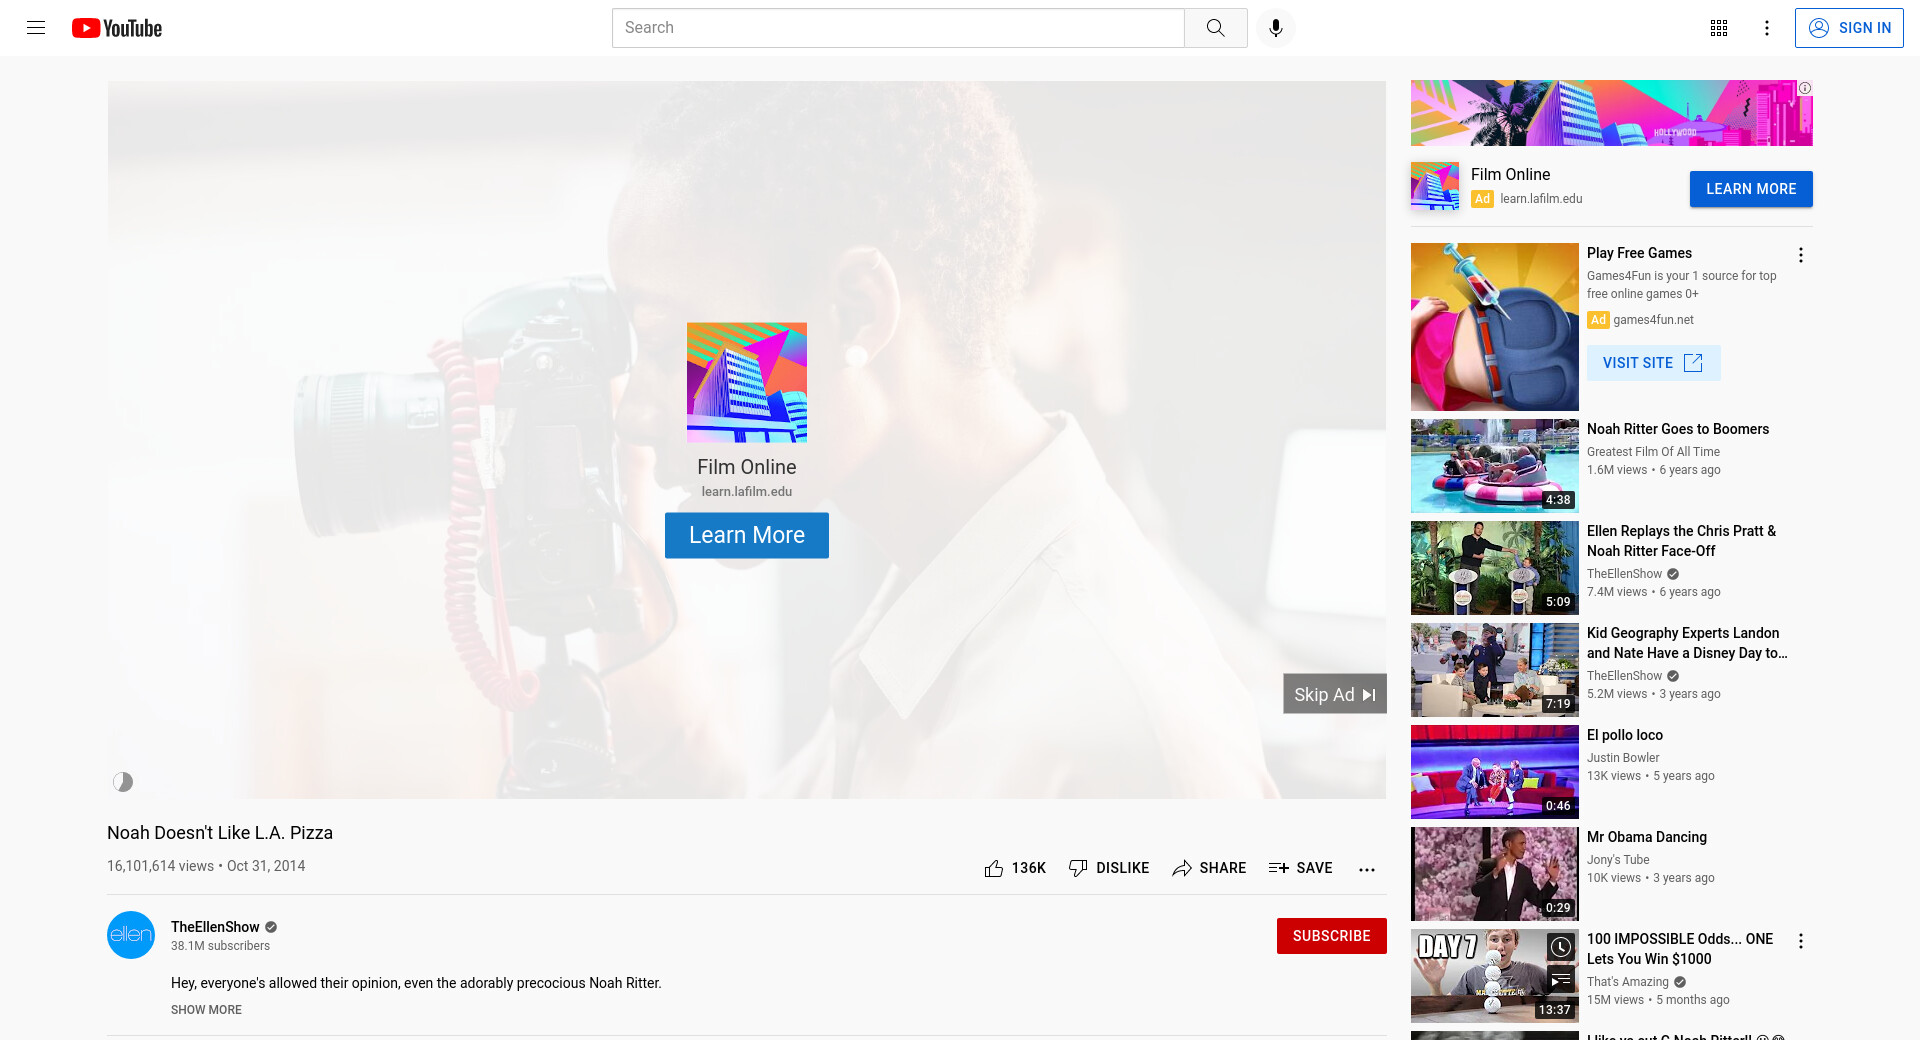The image size is (1920, 1040).
Task: Open El pollo loco video
Action: (1624, 735)
